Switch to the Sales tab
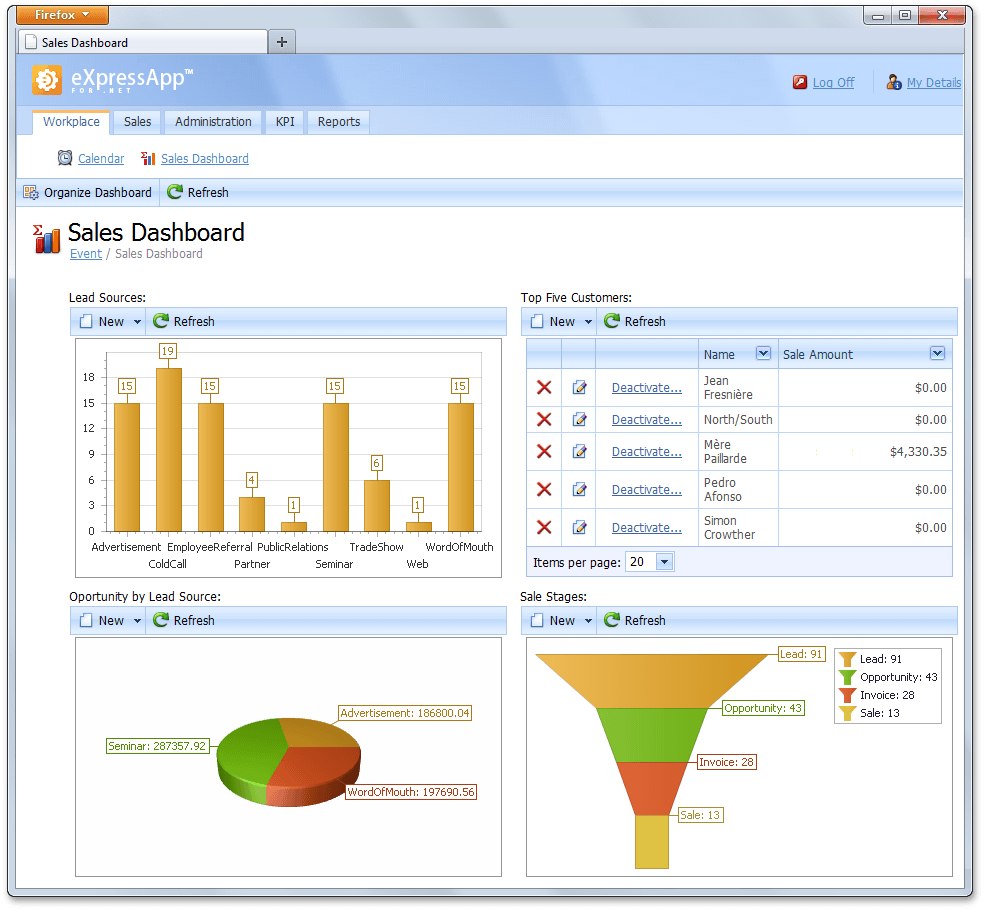986x912 pixels. tap(138, 122)
